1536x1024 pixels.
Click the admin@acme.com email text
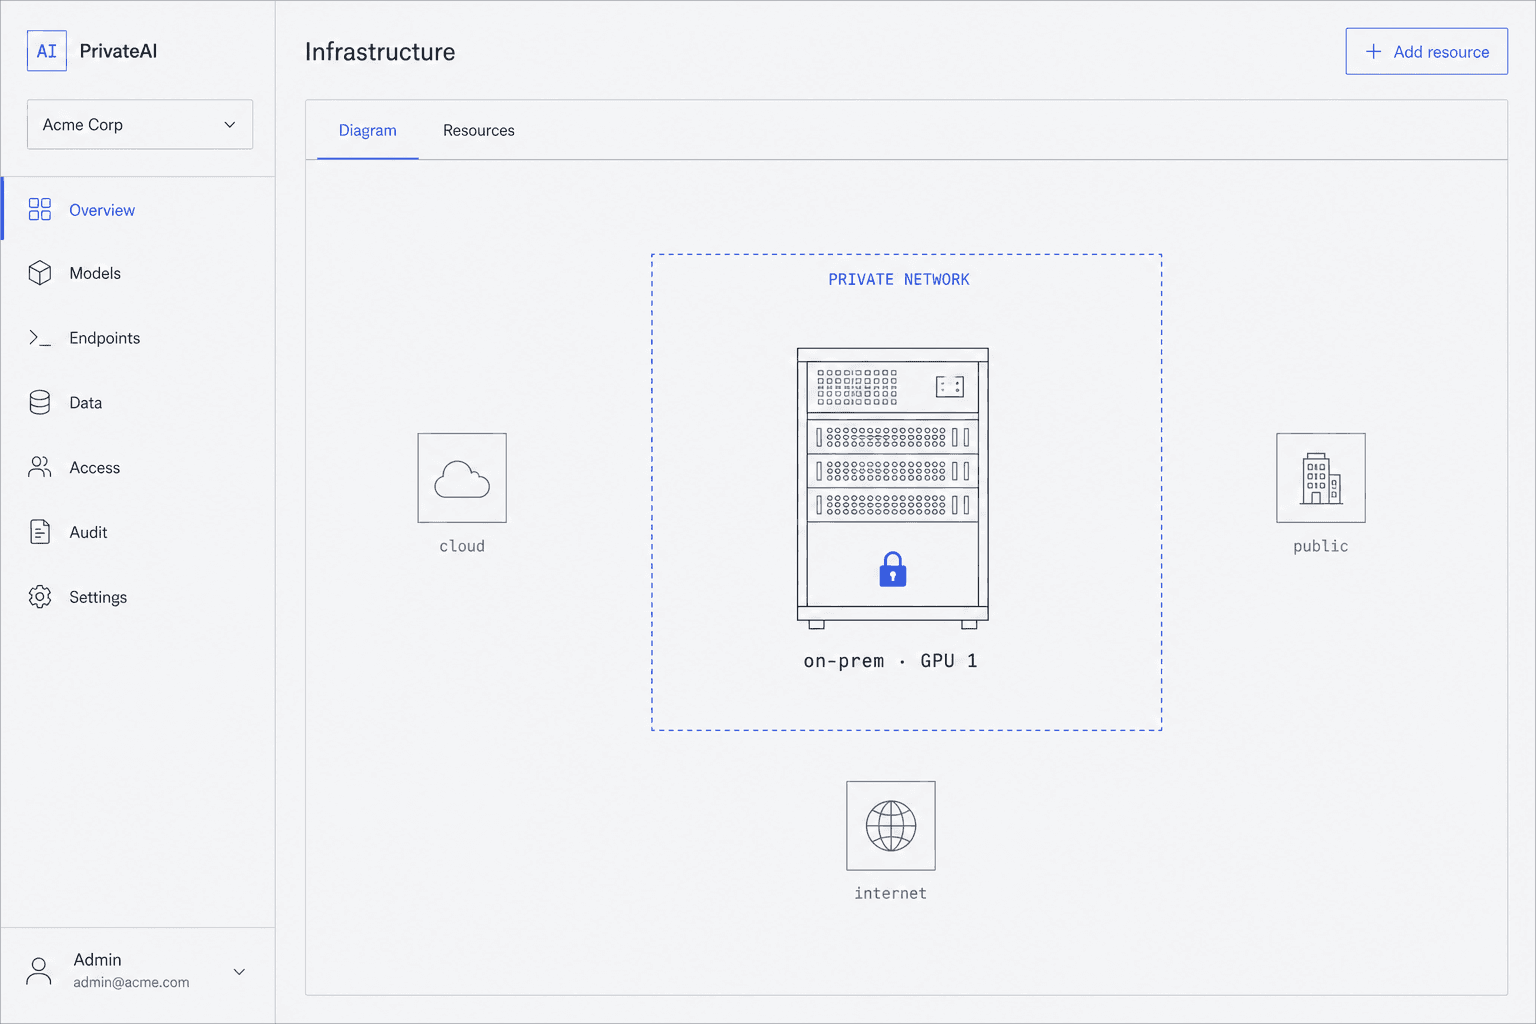pyautogui.click(x=131, y=982)
